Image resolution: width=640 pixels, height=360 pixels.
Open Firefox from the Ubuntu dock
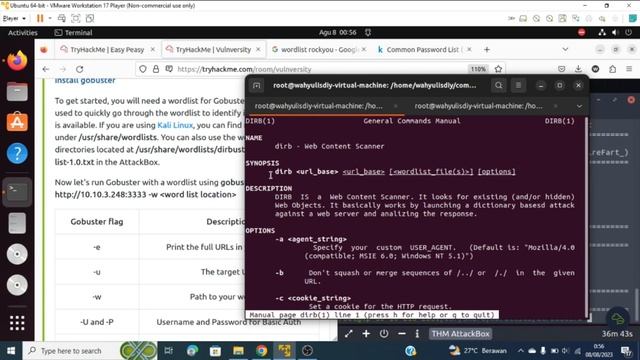tap(17, 61)
